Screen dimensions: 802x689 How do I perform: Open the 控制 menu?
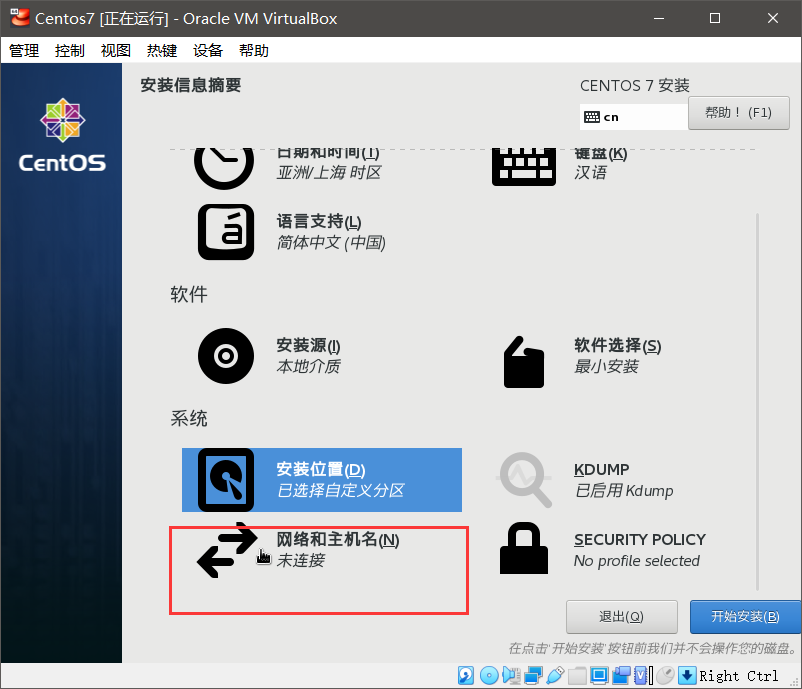tap(70, 51)
